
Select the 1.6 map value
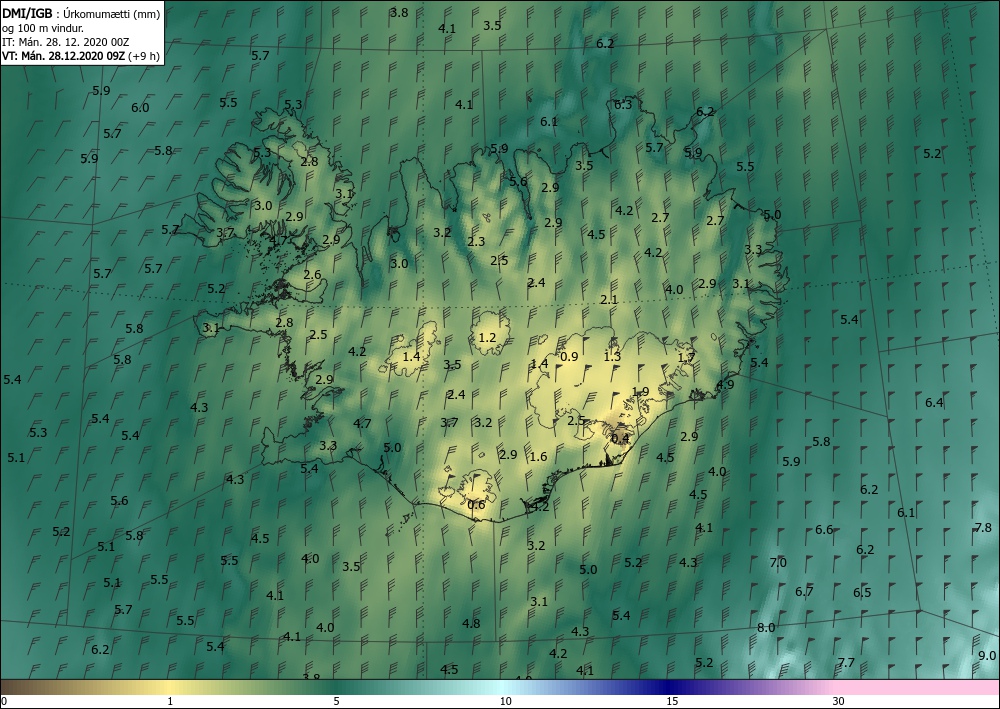click(x=539, y=457)
